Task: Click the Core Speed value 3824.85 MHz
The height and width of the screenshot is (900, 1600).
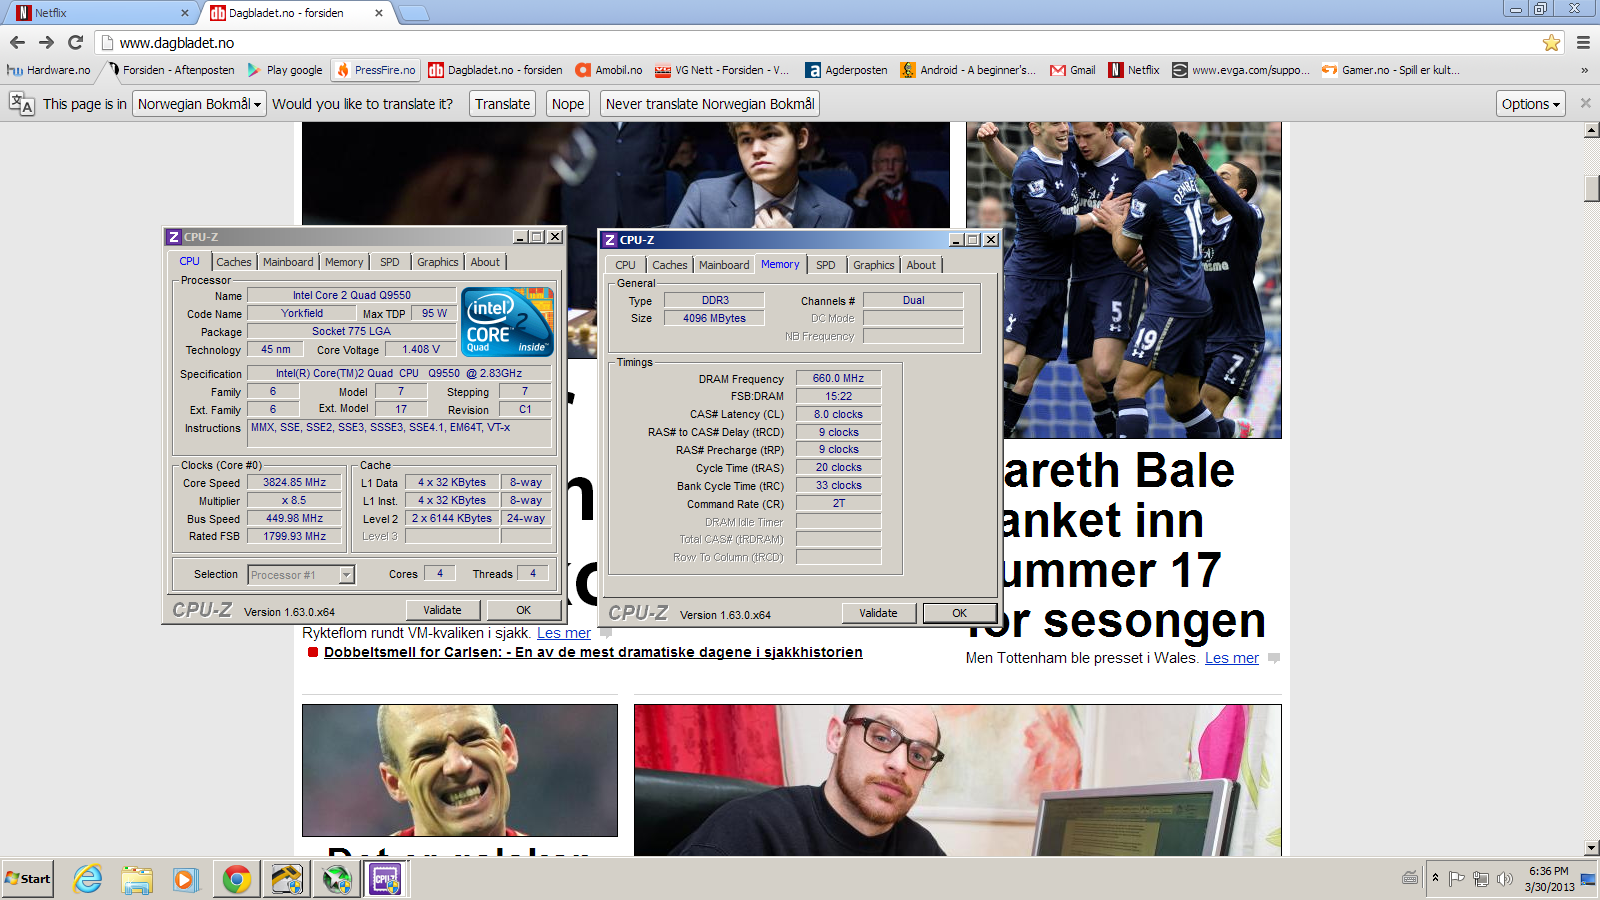Action: [294, 482]
